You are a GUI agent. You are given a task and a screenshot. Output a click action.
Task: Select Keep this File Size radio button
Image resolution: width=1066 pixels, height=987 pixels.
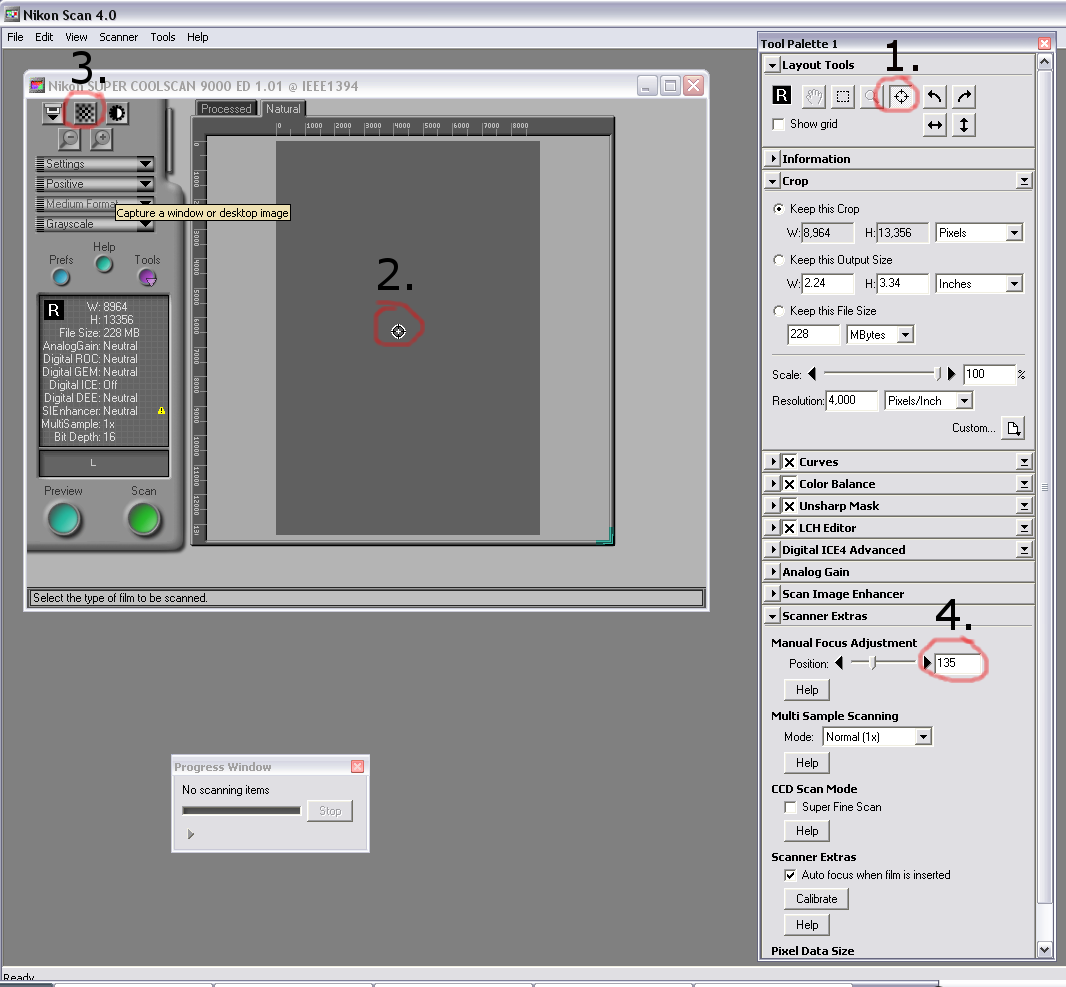tap(779, 311)
